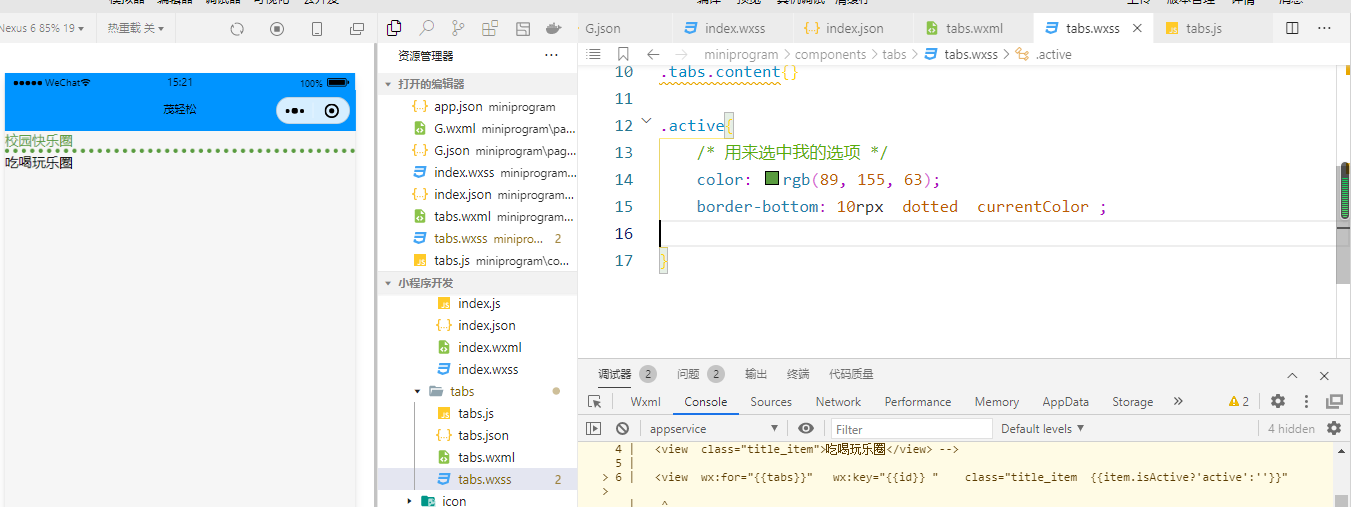Click the rgb(89, 155, 63) color swatch
The height and width of the screenshot is (507, 1351).
click(772, 179)
